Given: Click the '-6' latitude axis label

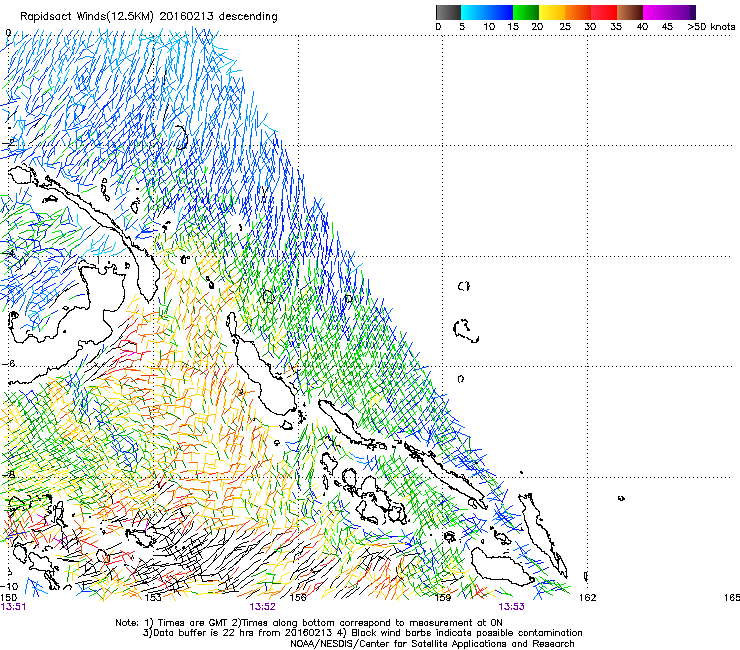Looking at the screenshot, I should pyautogui.click(x=9, y=363).
